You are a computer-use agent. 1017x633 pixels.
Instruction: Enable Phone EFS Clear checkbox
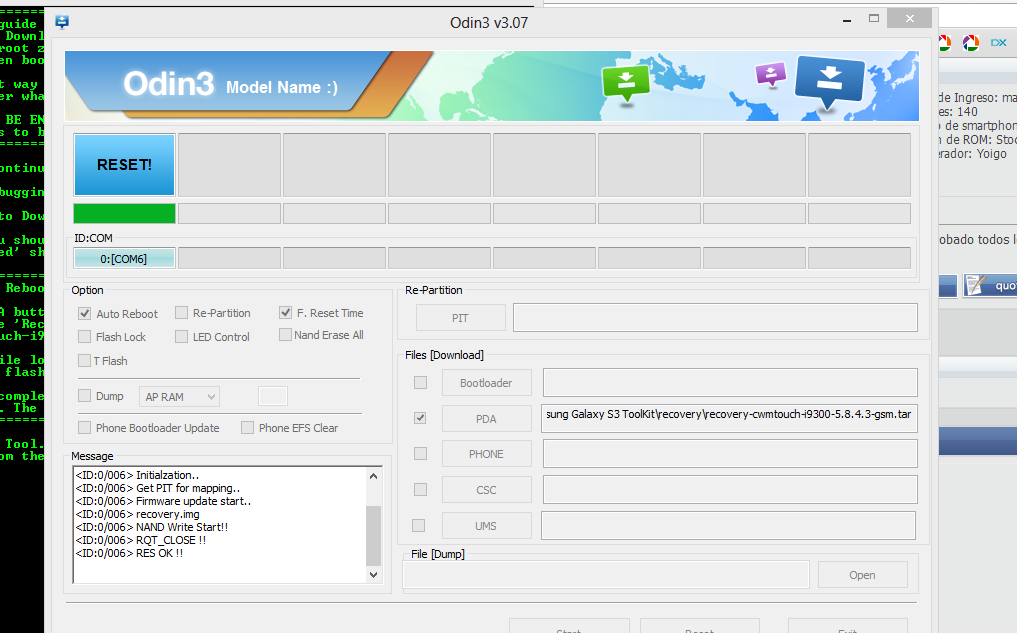click(x=247, y=427)
